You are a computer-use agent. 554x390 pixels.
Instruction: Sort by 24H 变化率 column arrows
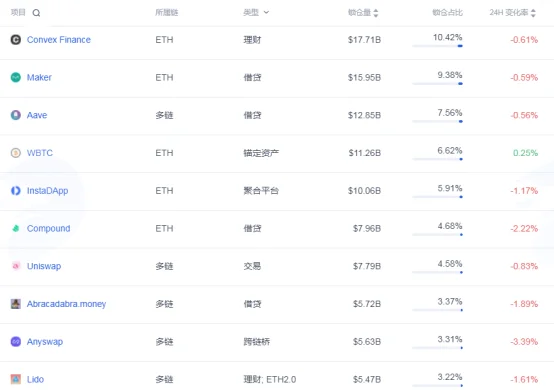[533, 13]
